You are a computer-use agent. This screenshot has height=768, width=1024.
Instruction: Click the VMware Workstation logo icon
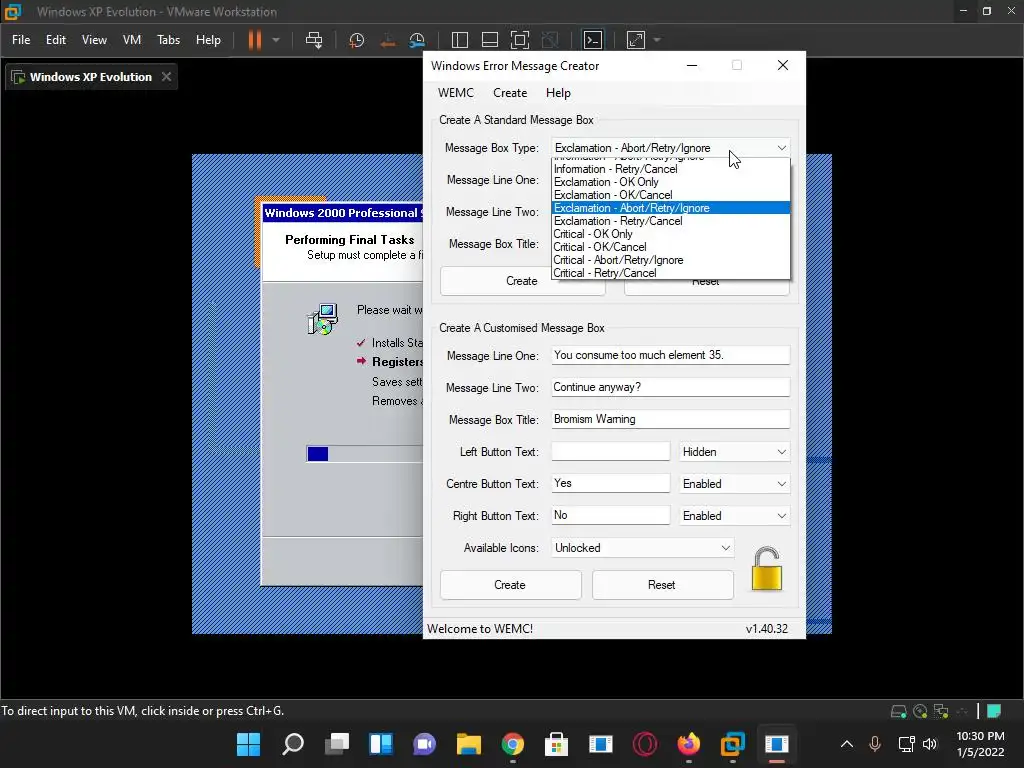[13, 11]
